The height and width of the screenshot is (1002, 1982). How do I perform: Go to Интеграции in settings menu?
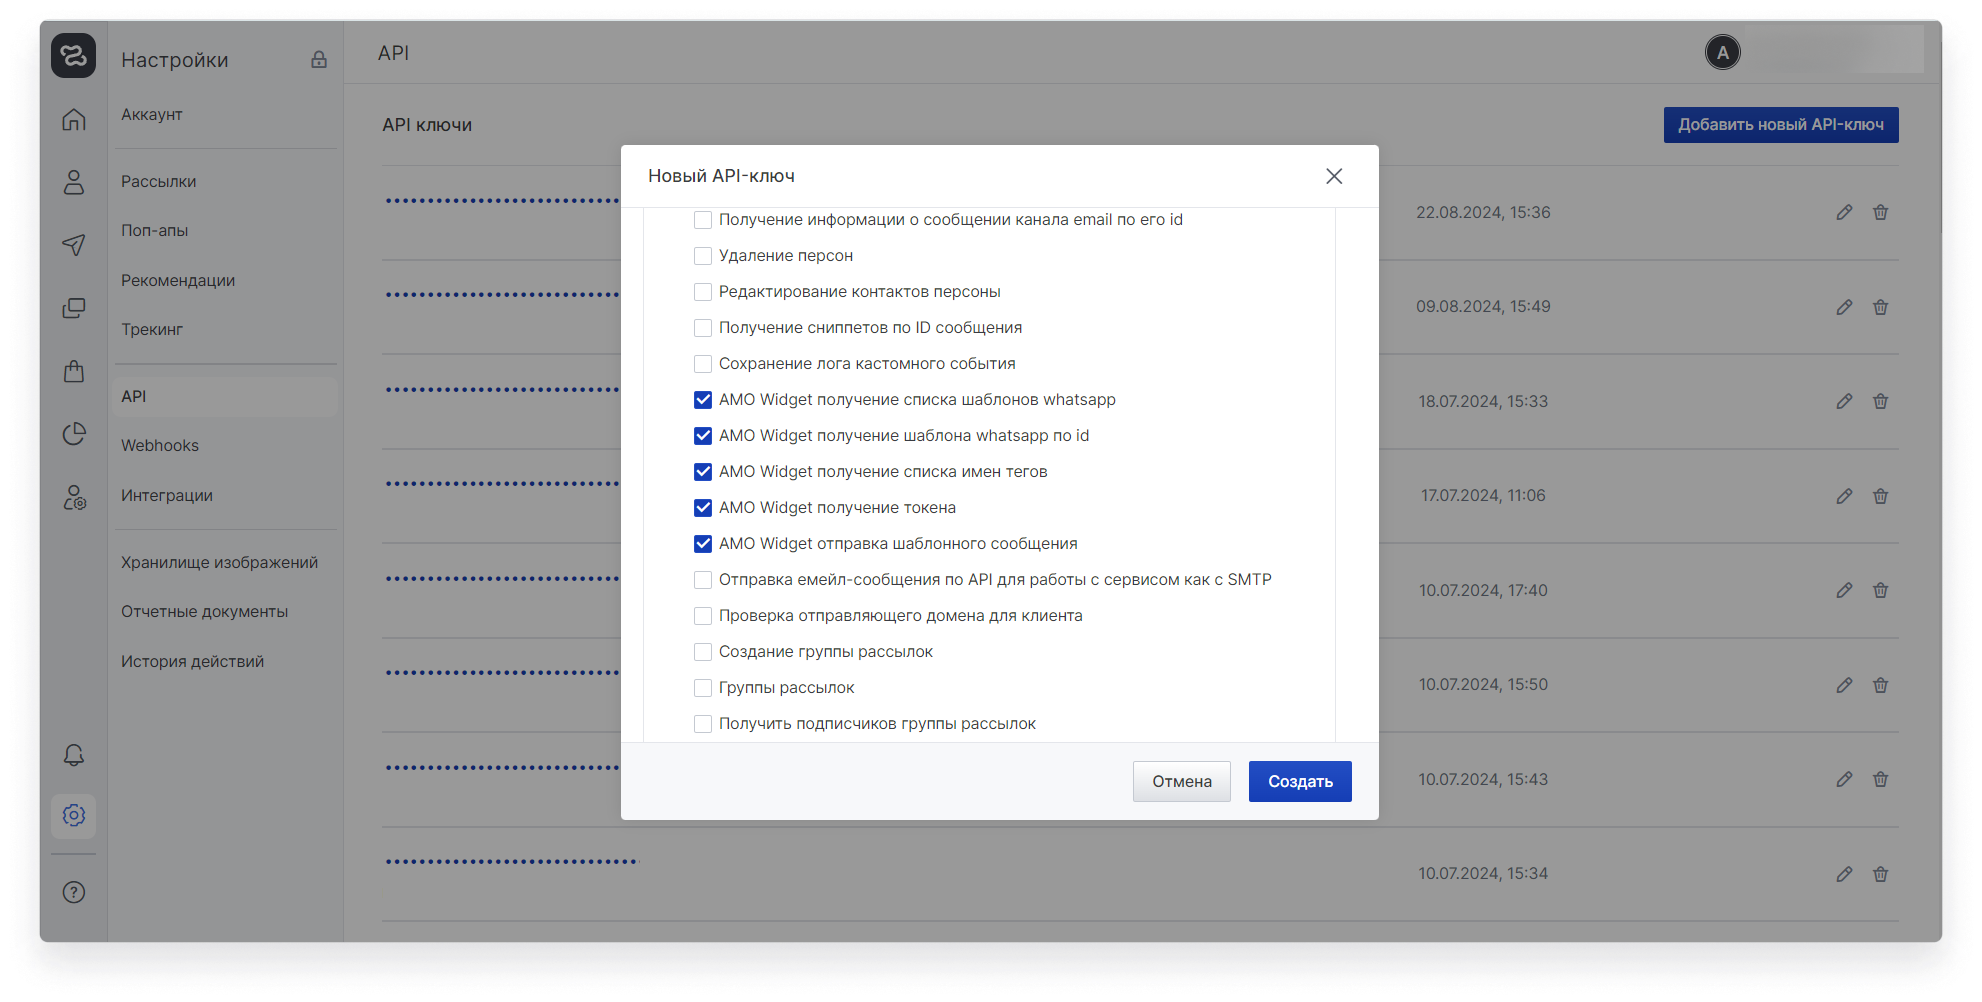click(167, 496)
